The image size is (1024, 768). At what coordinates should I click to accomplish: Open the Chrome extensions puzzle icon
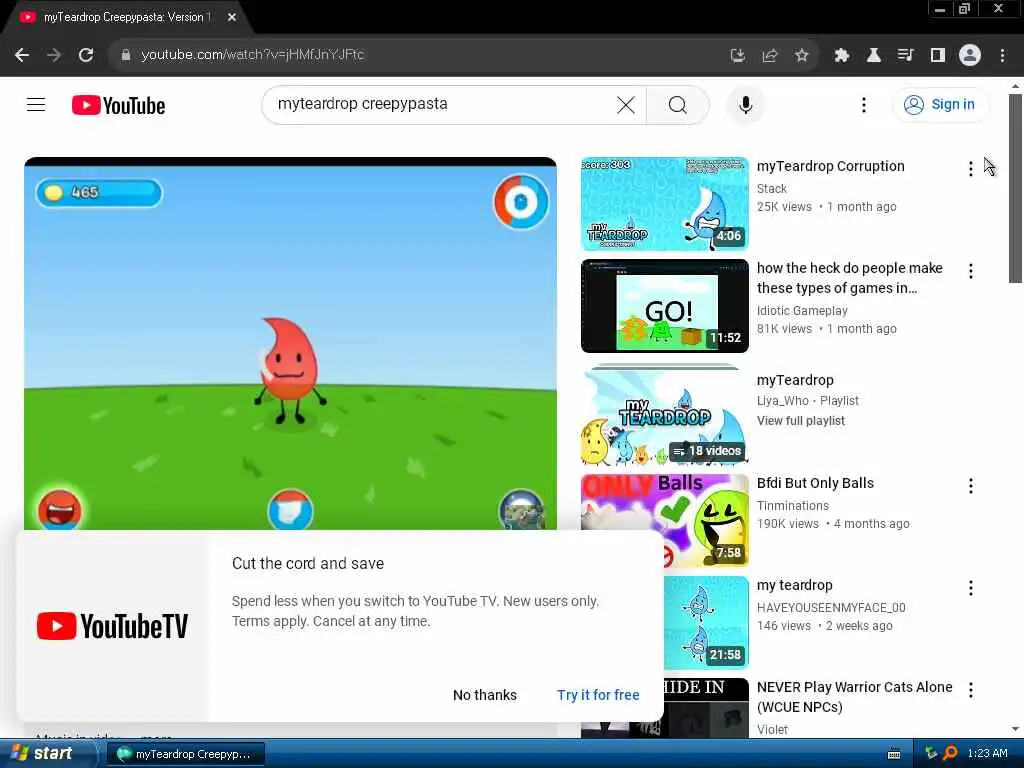(841, 56)
